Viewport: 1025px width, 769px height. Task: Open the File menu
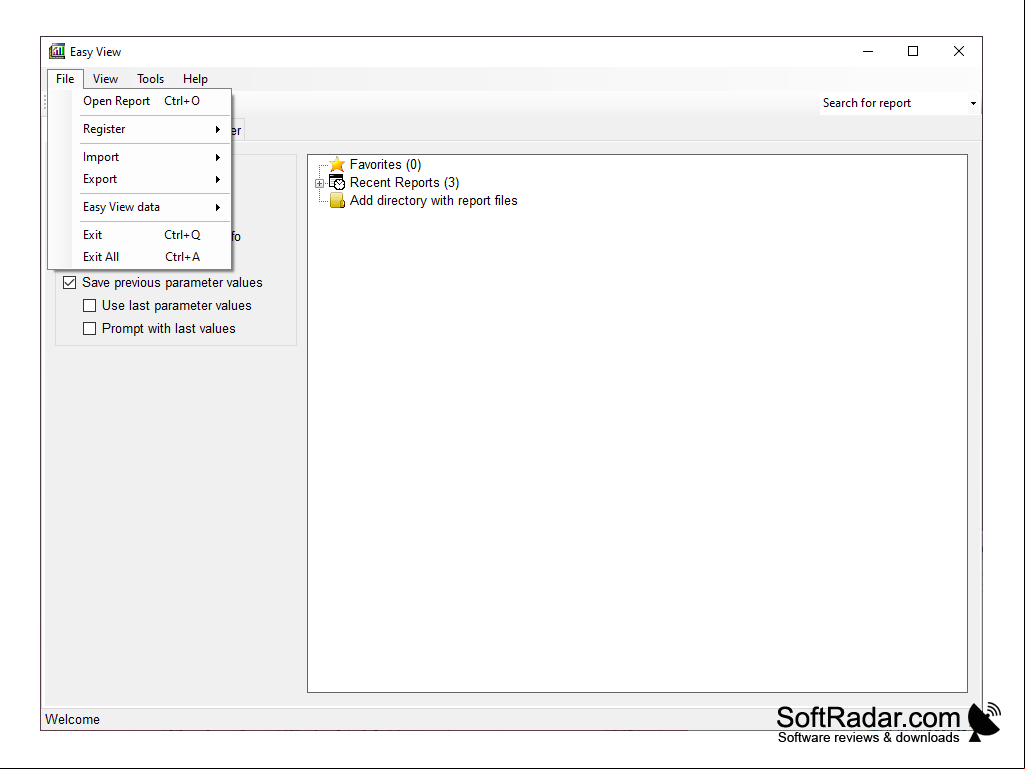point(65,78)
